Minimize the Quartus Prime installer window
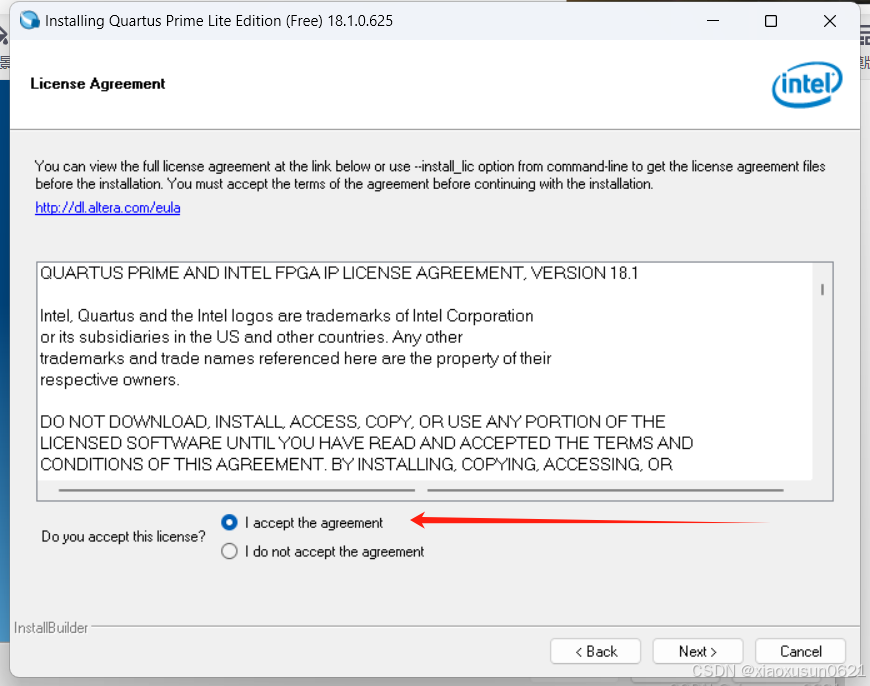 tap(712, 21)
